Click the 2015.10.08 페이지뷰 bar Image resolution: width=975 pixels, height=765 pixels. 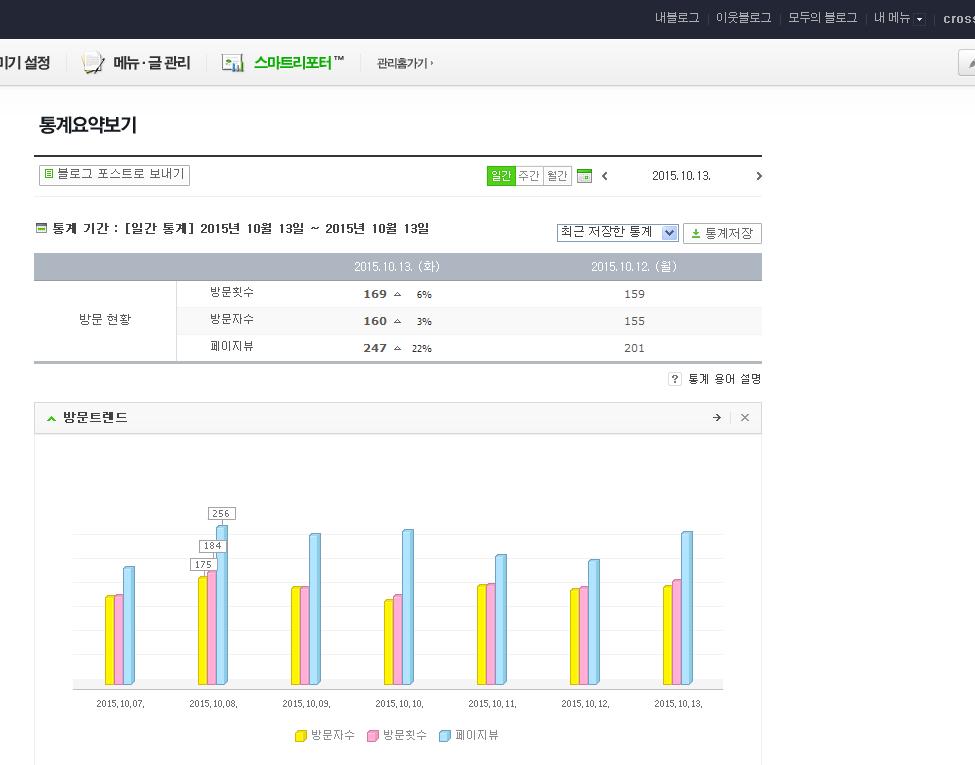point(221,605)
